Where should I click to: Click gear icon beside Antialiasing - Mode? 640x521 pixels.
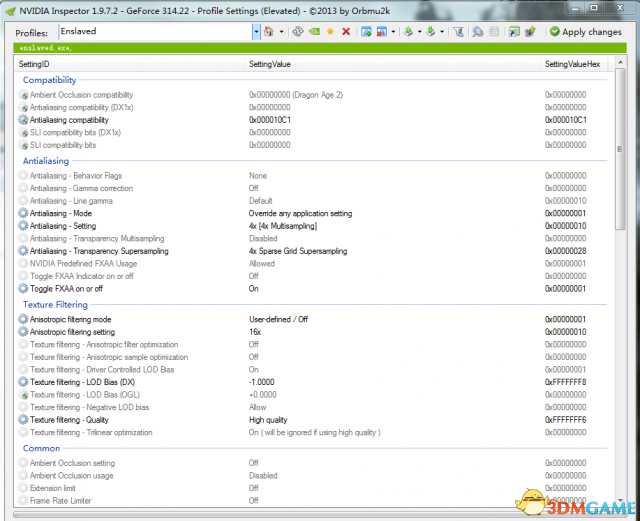point(23,213)
